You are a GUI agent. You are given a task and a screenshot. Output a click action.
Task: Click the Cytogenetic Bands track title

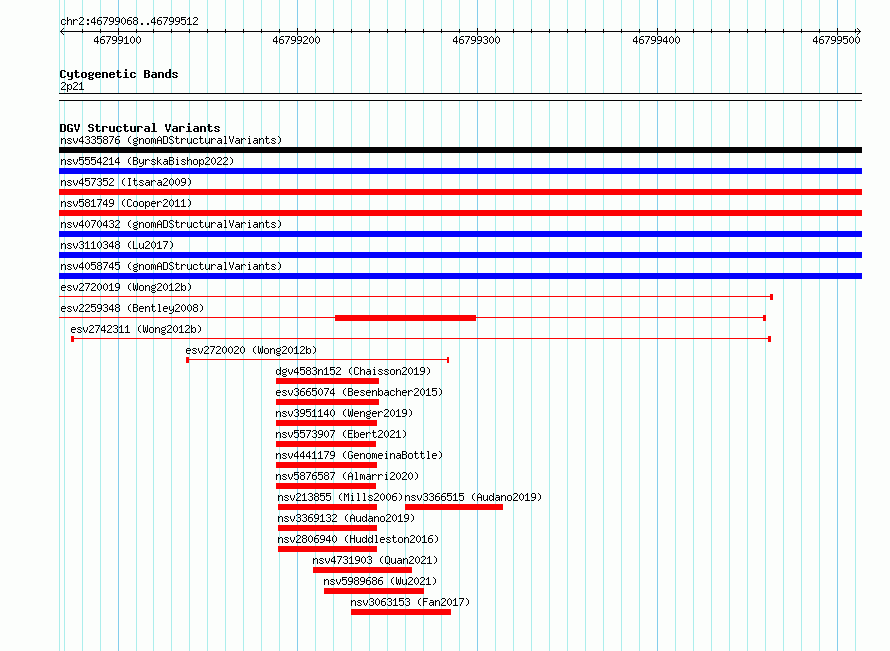pos(119,74)
